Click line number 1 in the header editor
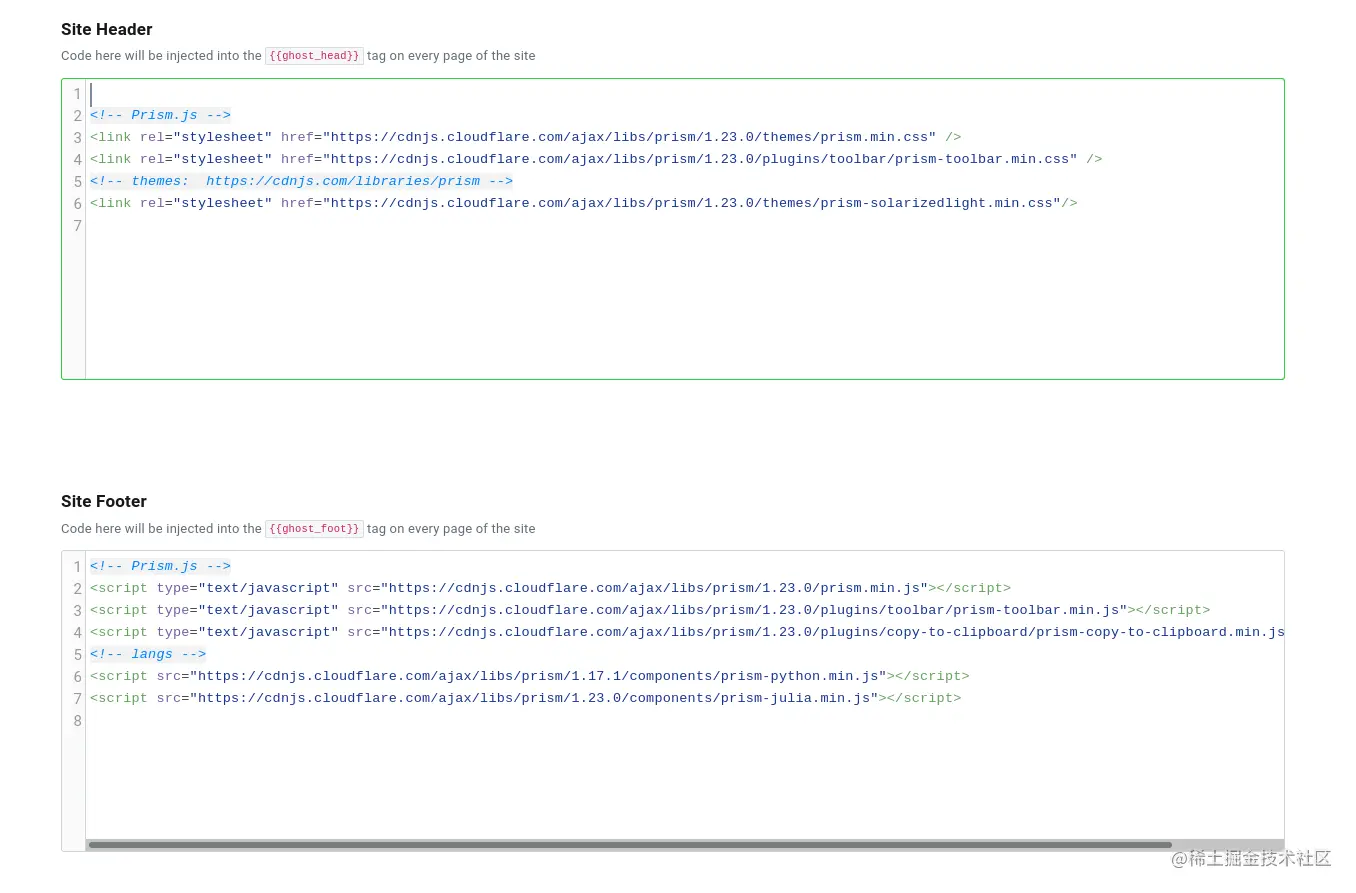 (x=77, y=94)
